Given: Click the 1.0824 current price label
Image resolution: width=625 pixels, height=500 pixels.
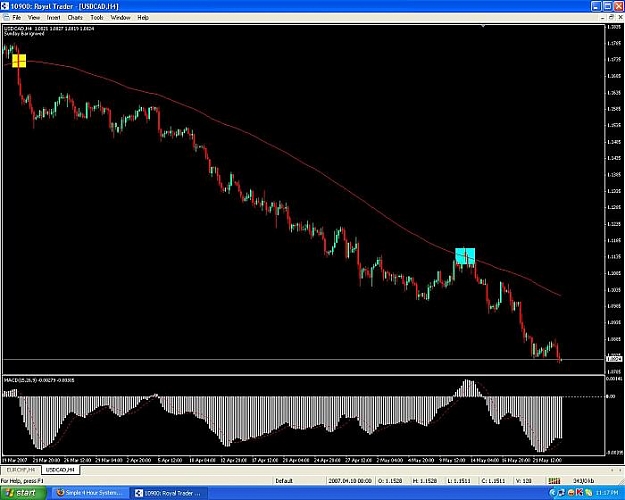Looking at the screenshot, I should [614, 359].
